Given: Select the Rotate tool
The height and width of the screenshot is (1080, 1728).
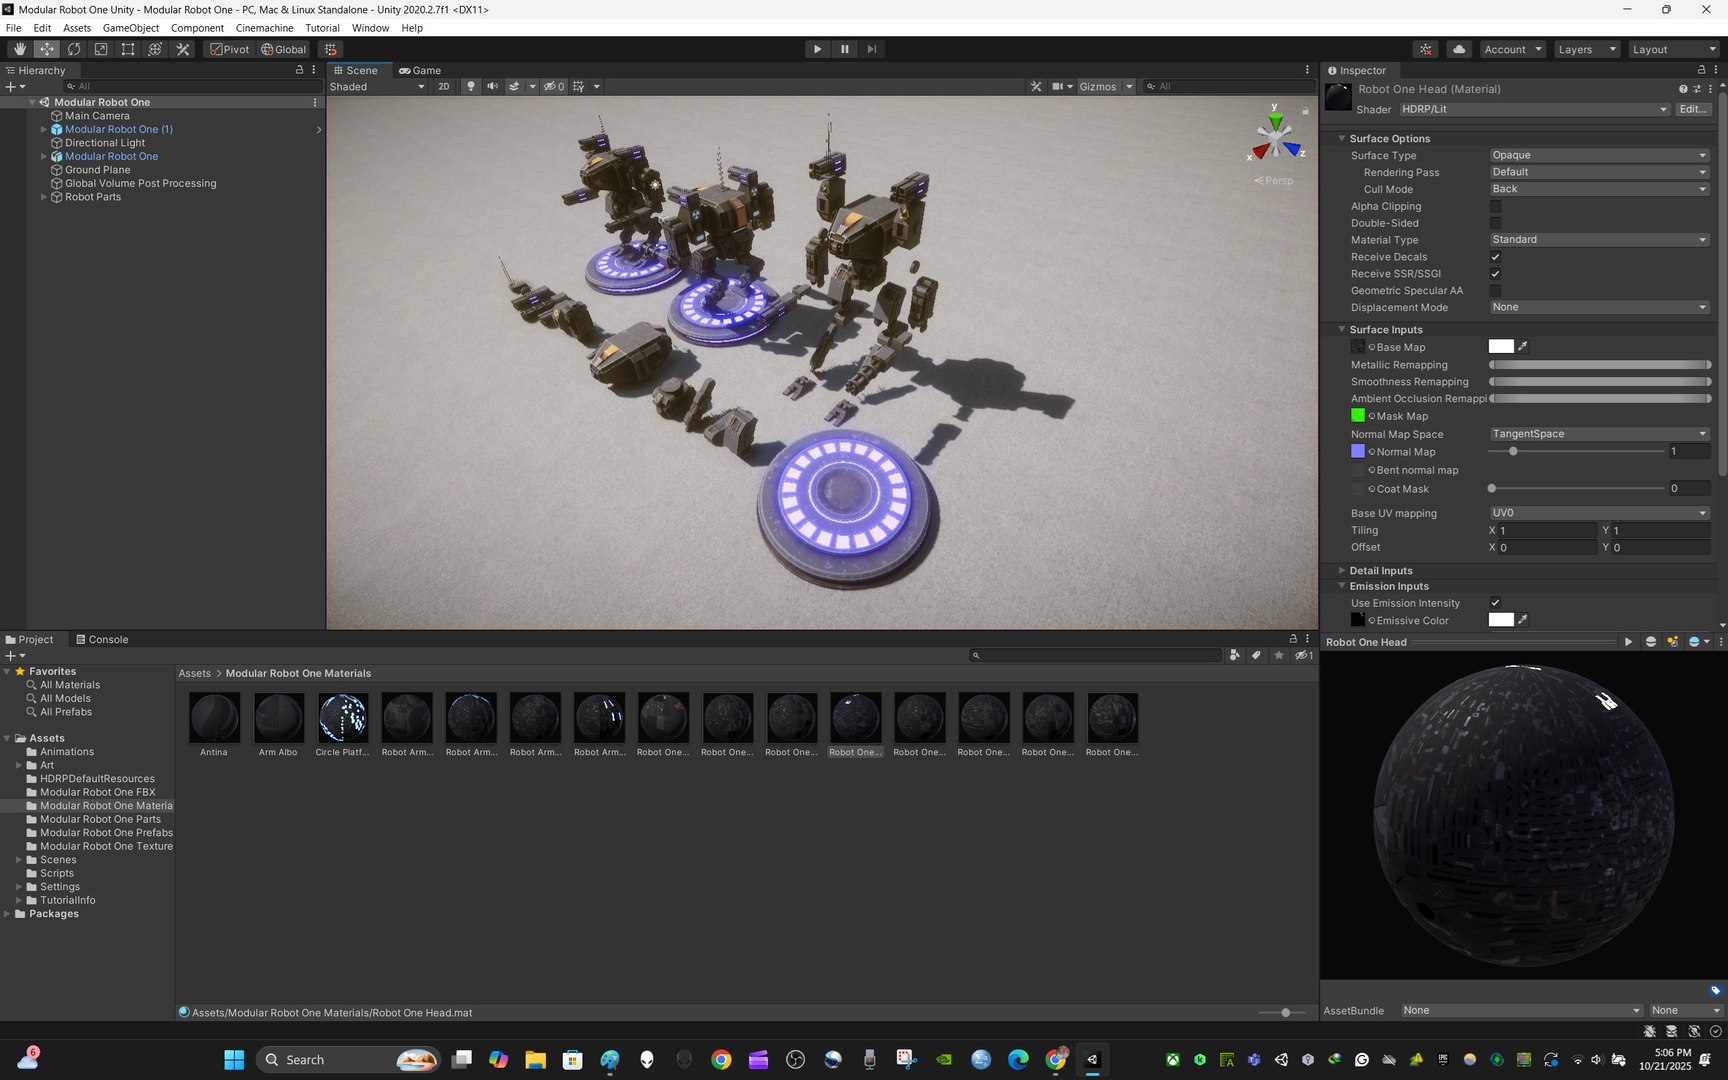Looking at the screenshot, I should (x=74, y=49).
